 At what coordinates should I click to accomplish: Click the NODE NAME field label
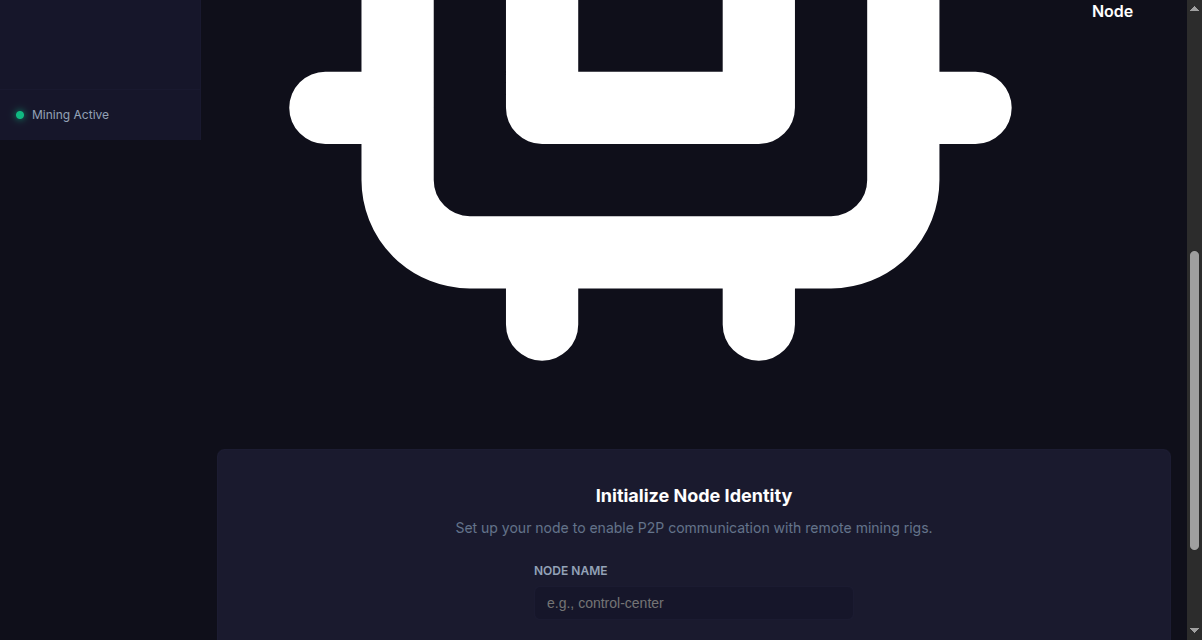(570, 571)
